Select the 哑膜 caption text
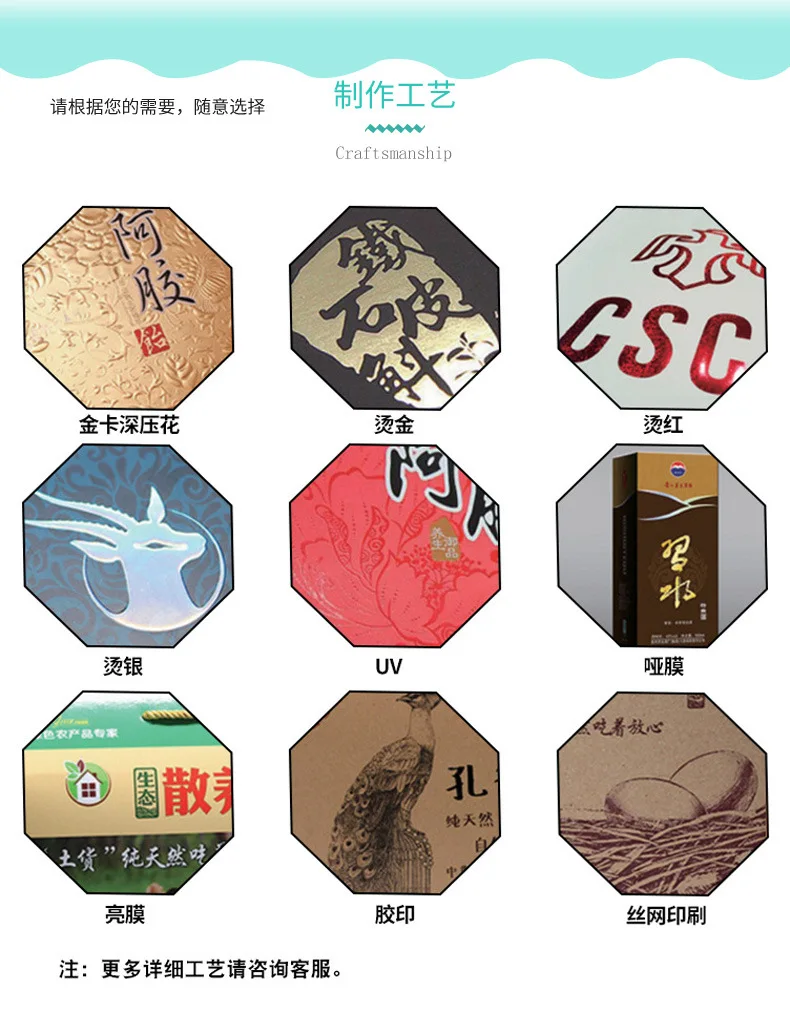Viewport: 790px width, 1011px height. tap(664, 666)
